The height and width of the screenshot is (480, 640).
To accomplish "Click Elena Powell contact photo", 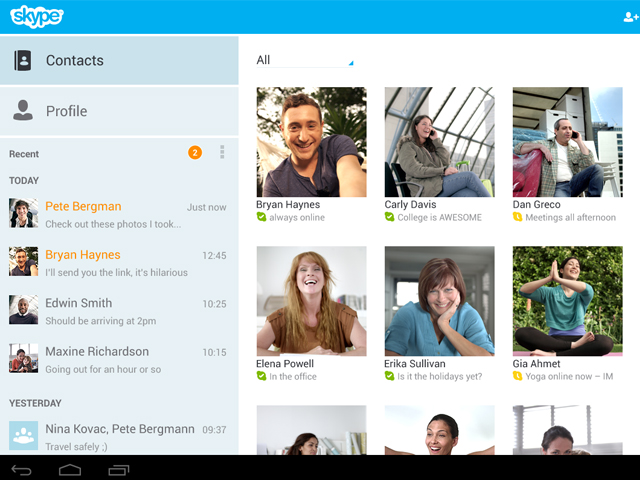I will point(311,301).
